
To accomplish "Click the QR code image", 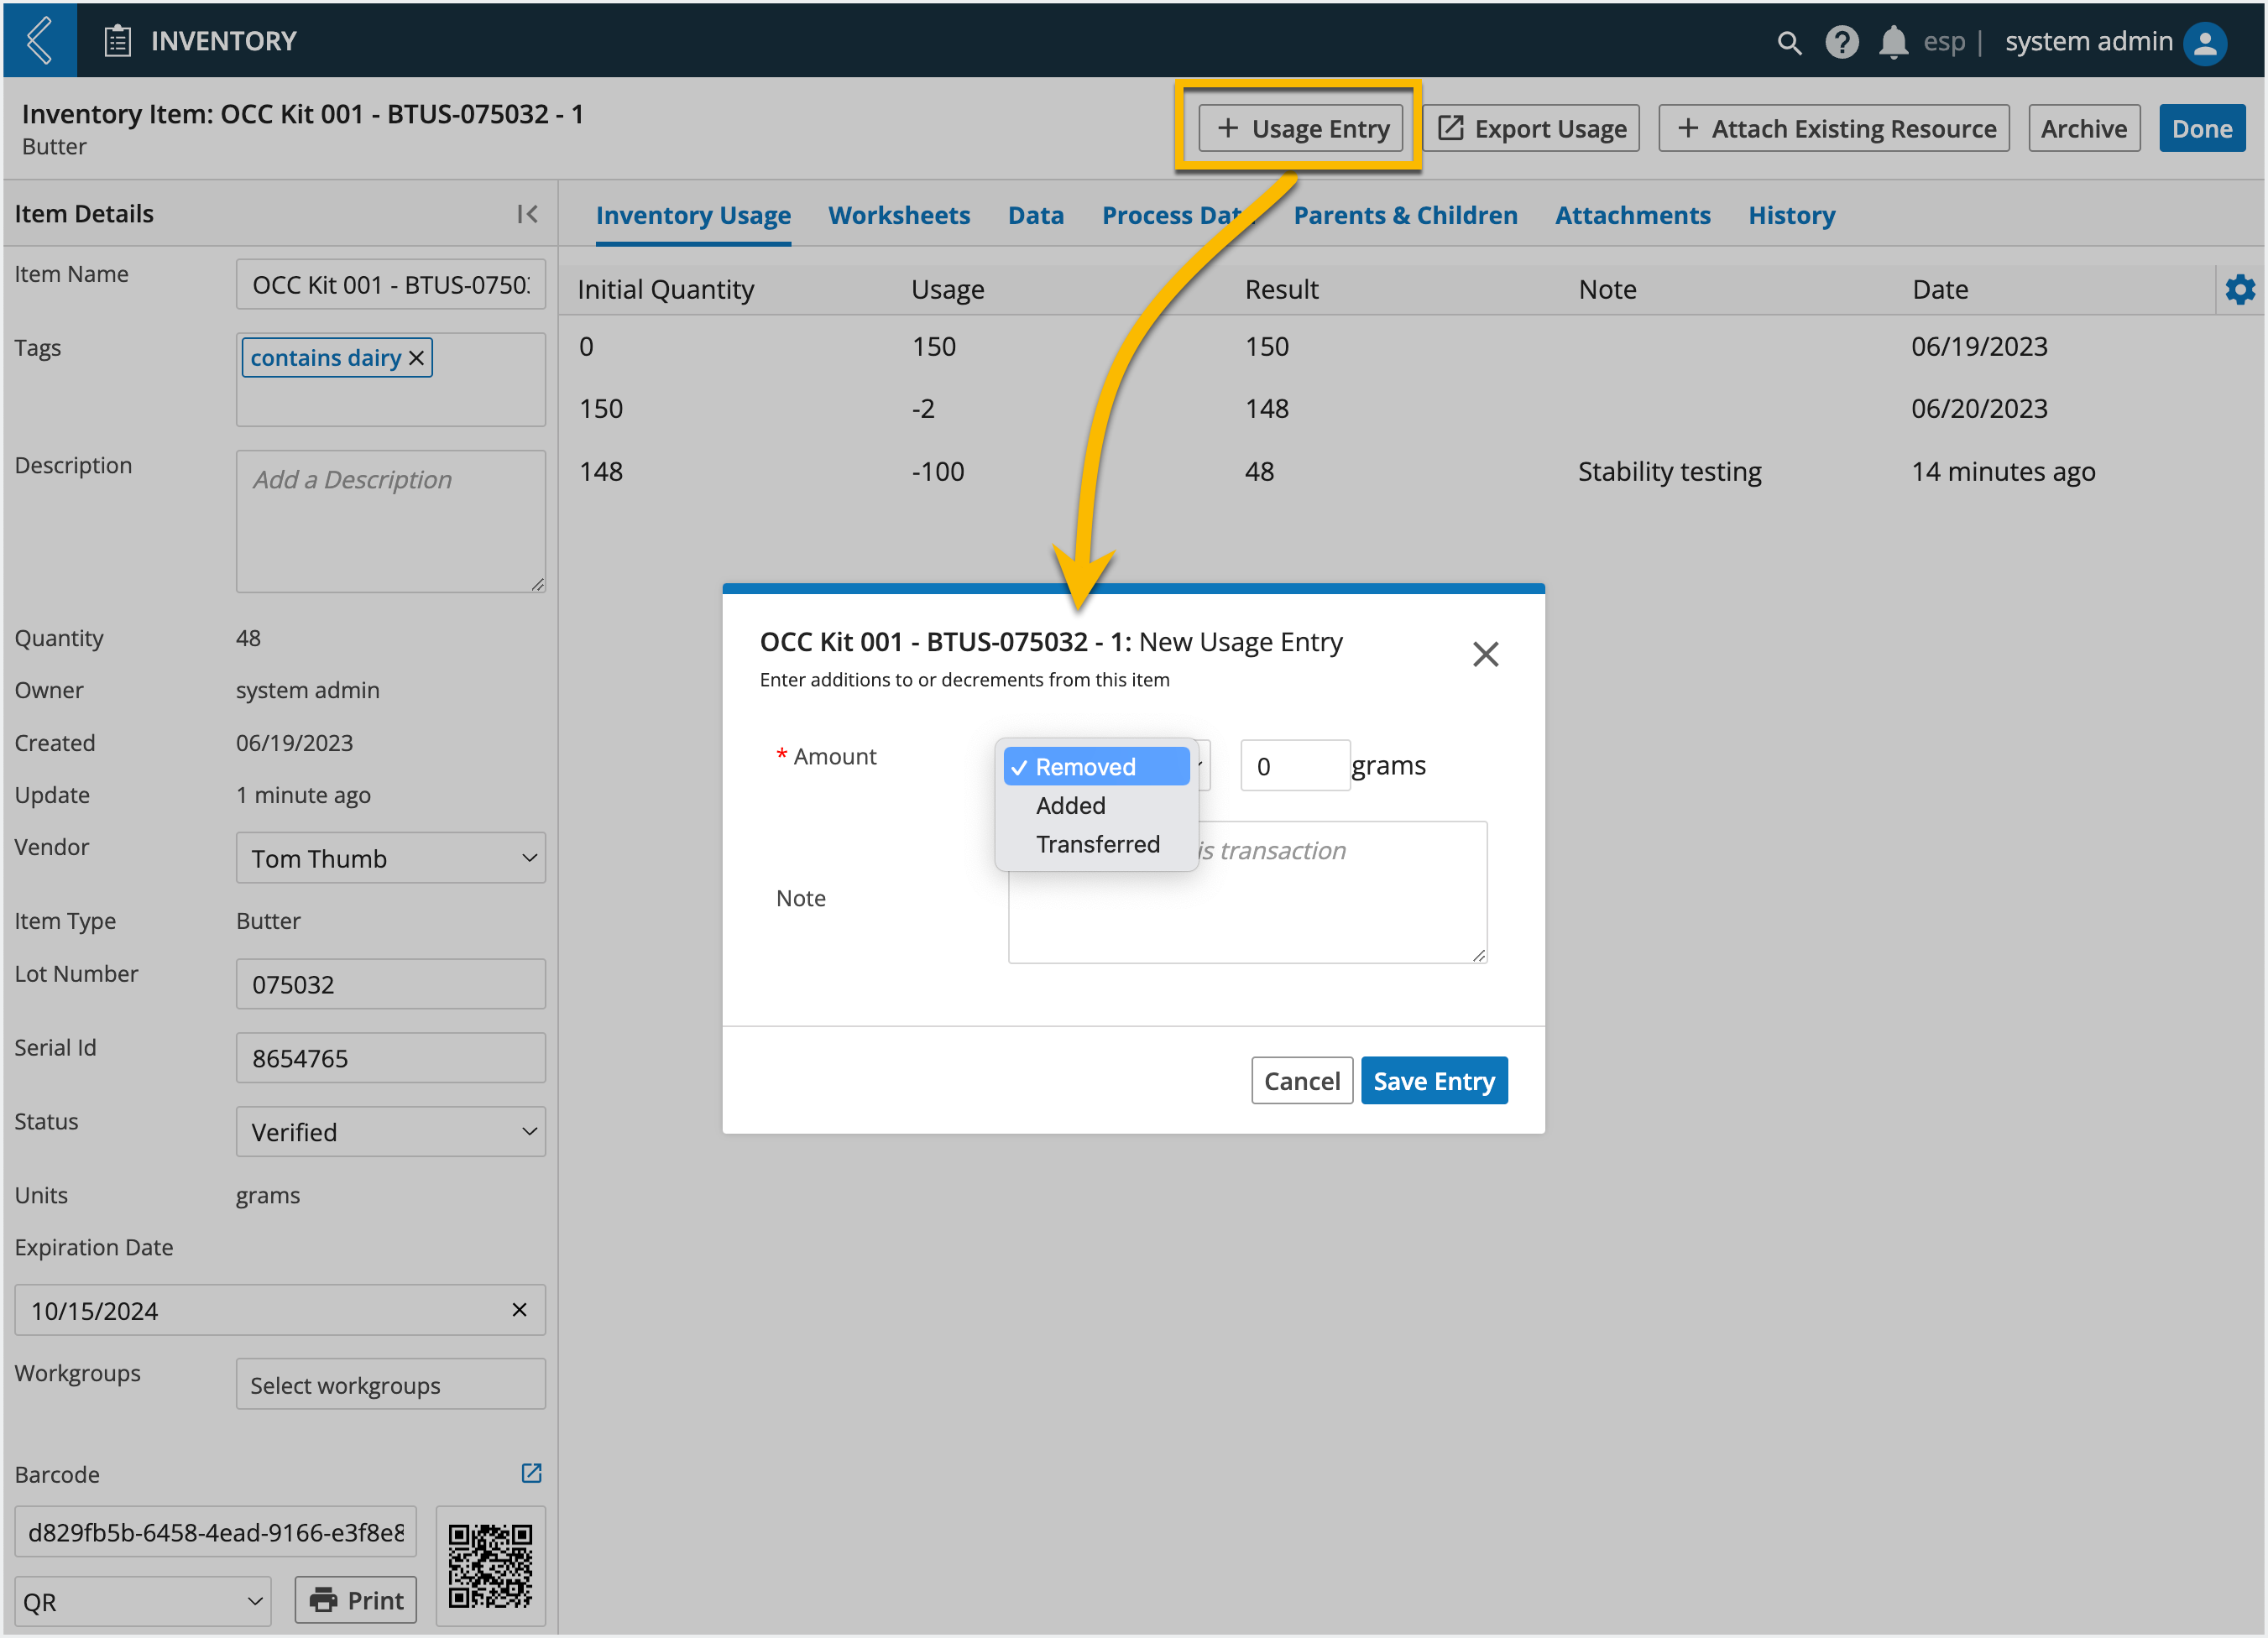I will (x=490, y=1565).
